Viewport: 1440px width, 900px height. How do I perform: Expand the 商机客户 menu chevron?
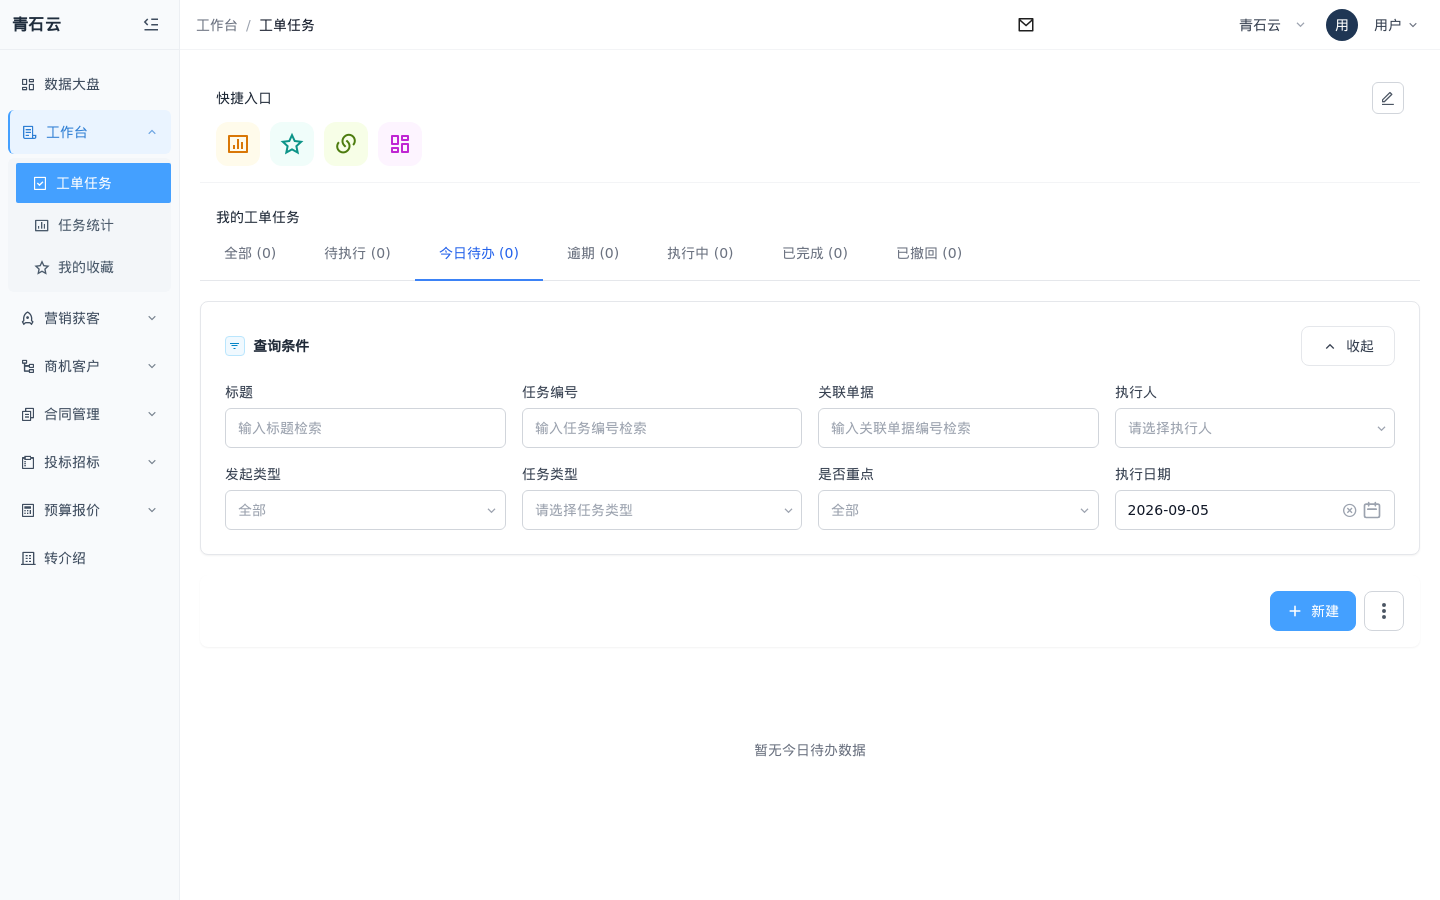(x=152, y=366)
